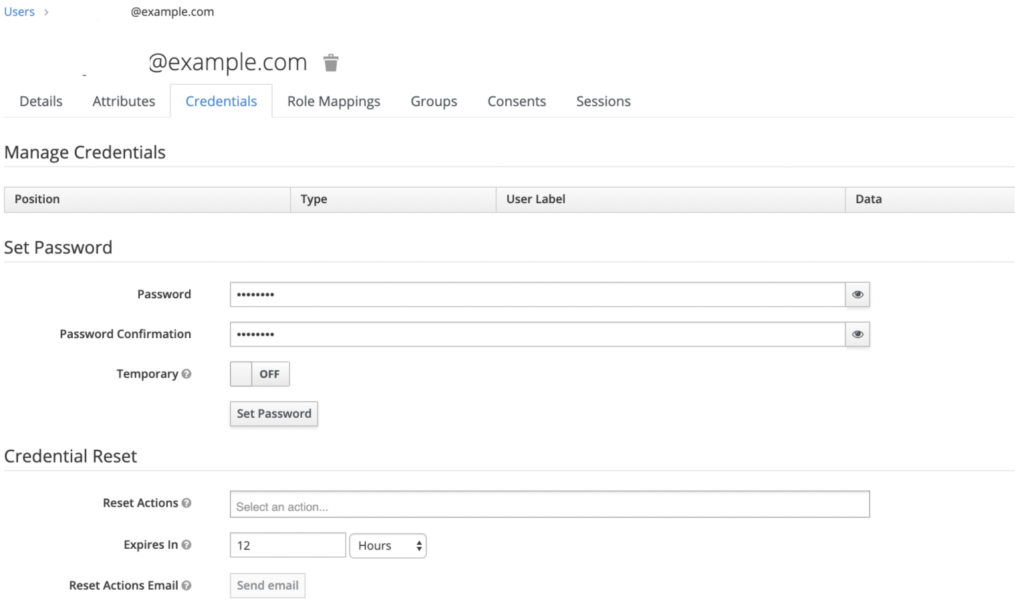
Task: Switch to the Details tab
Action: [x=41, y=101]
